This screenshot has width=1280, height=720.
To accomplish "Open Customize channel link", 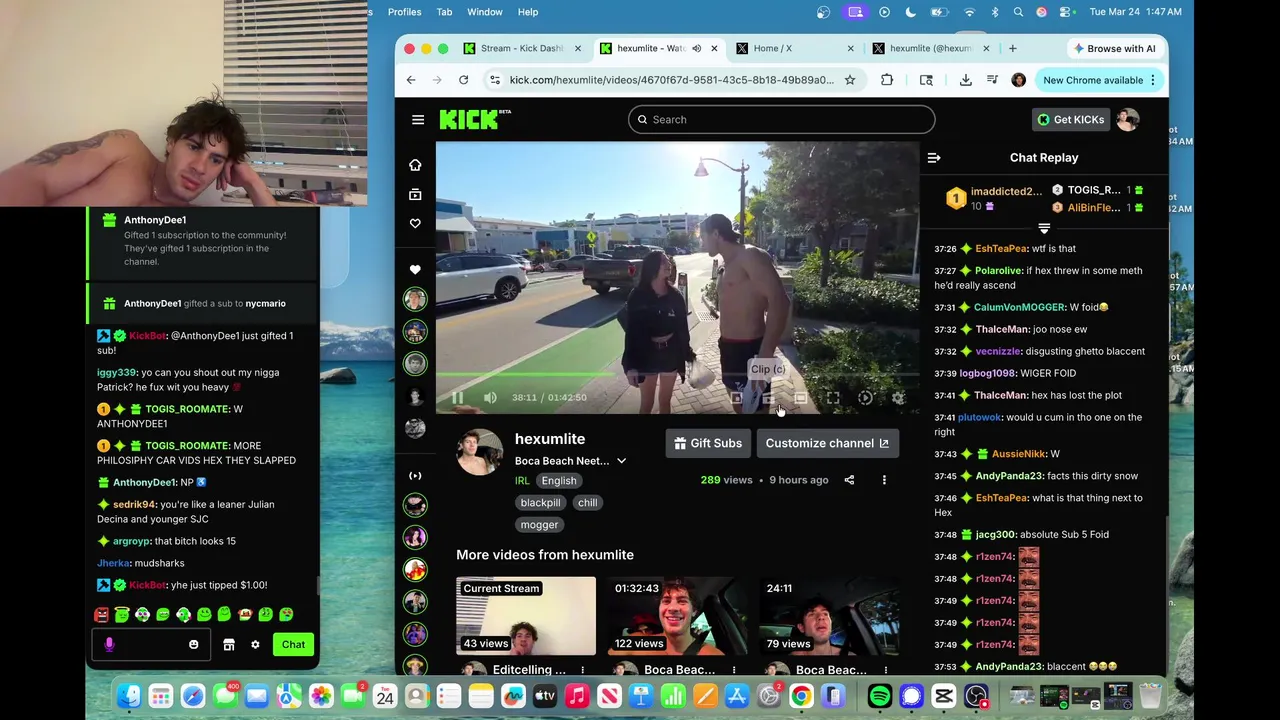I will point(827,443).
